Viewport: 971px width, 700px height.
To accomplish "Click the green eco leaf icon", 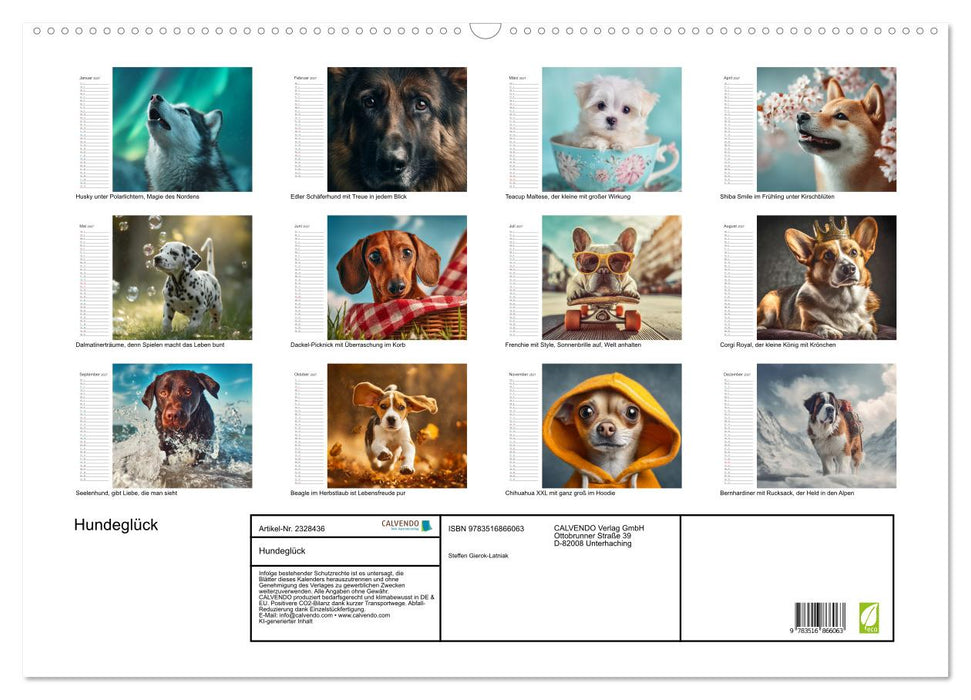I will pyautogui.click(x=868, y=618).
